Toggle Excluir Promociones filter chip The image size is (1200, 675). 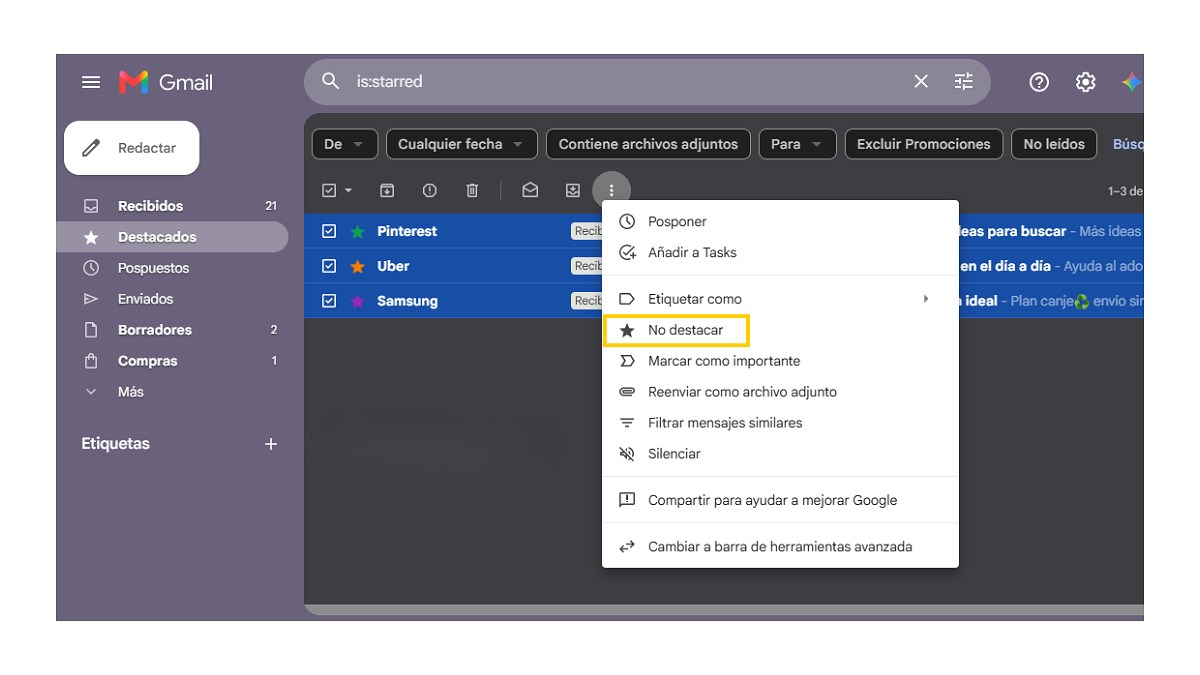coord(923,144)
